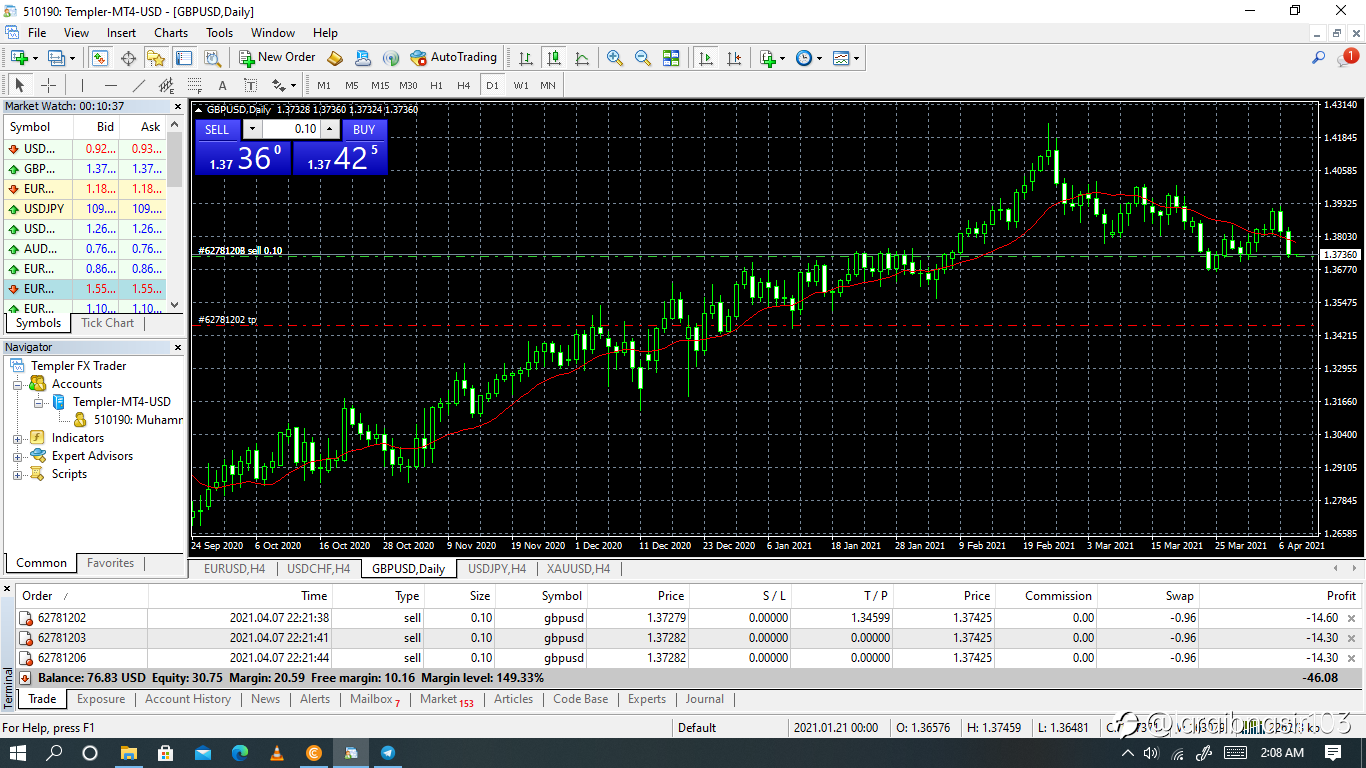Open the Windows Start menu
1366x768 pixels.
[18, 753]
